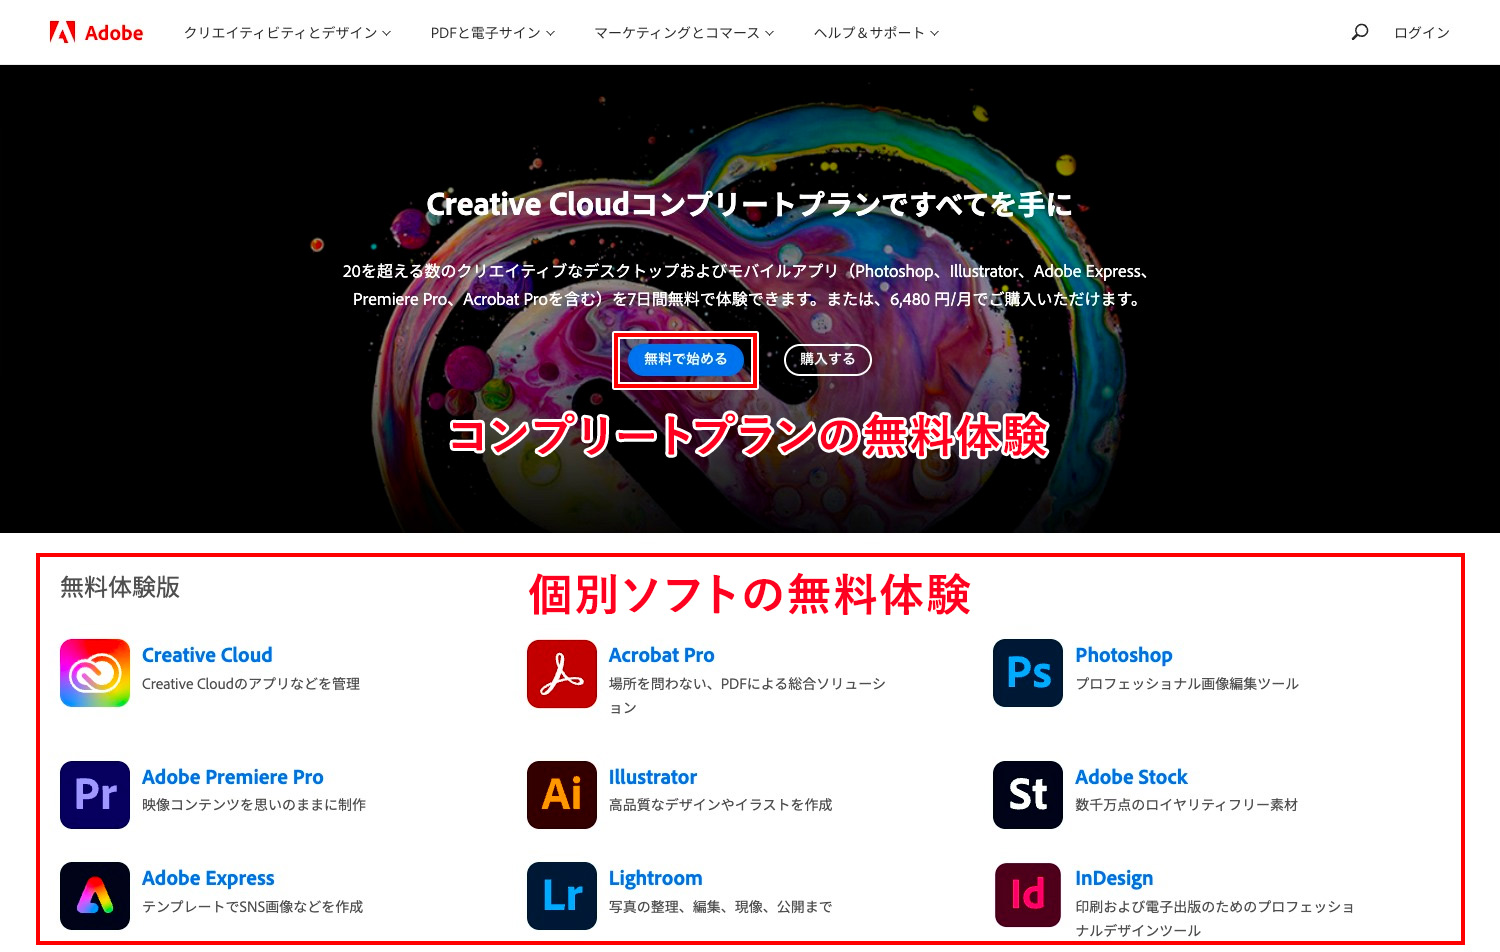Click the 購入する outlined button
This screenshot has width=1500, height=952.
pyautogui.click(x=827, y=360)
